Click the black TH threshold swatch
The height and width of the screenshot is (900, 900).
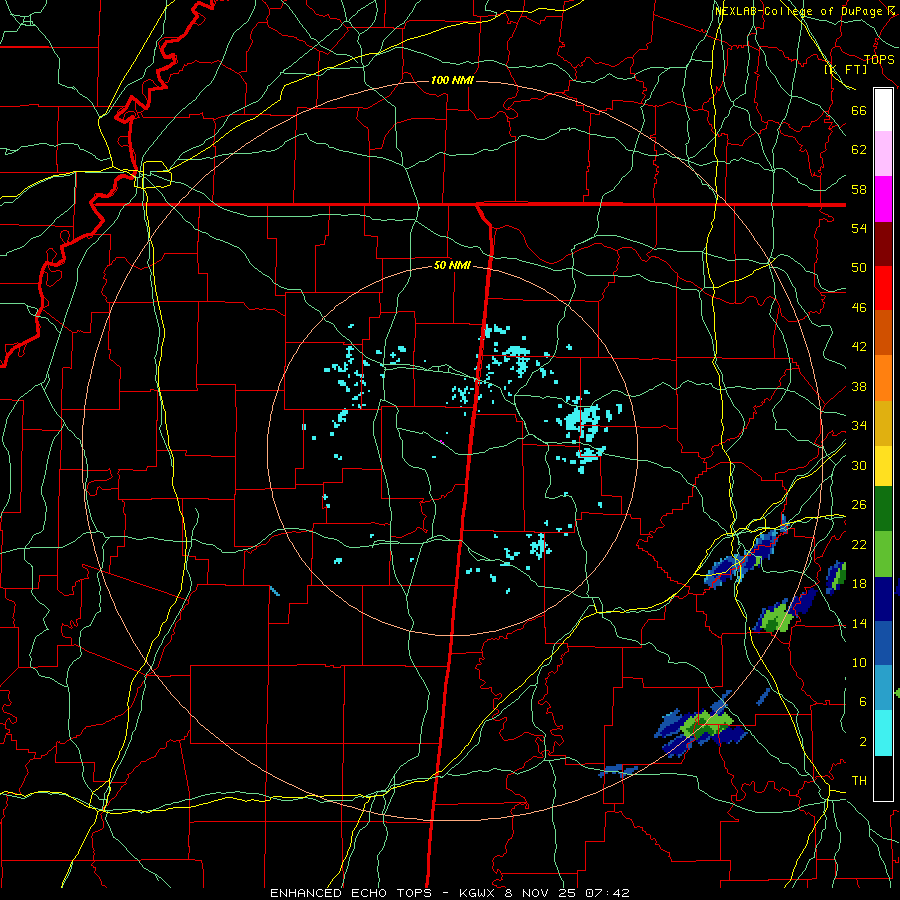(x=883, y=778)
